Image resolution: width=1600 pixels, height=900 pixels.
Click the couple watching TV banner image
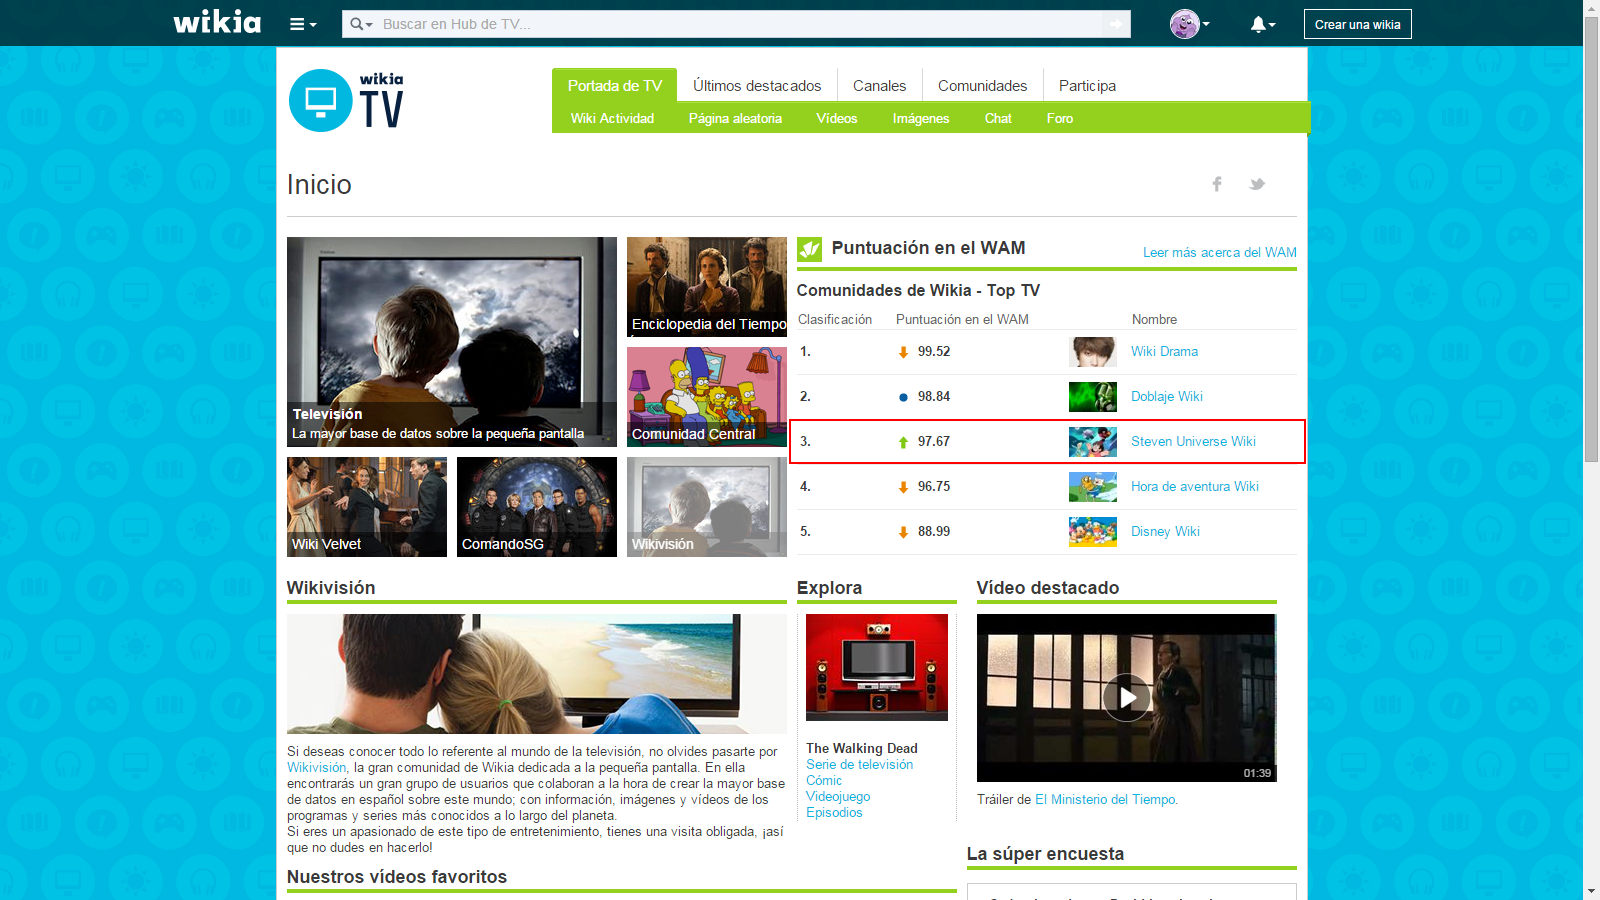pyautogui.click(x=537, y=674)
